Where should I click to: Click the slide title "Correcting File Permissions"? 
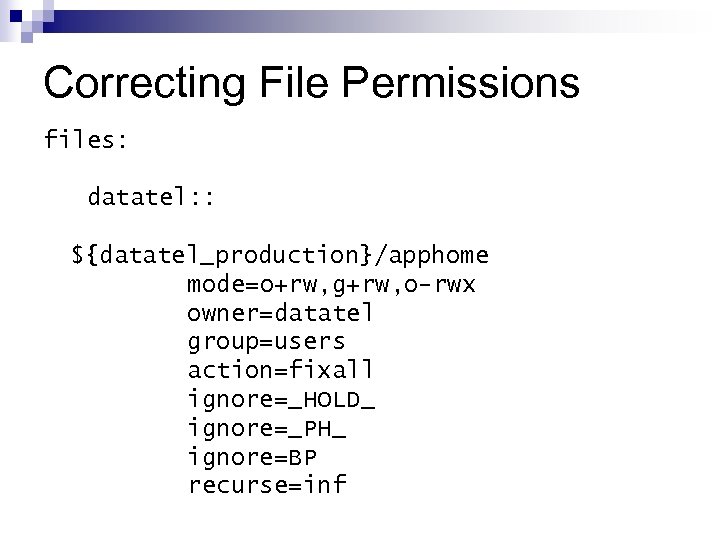pyautogui.click(x=311, y=83)
